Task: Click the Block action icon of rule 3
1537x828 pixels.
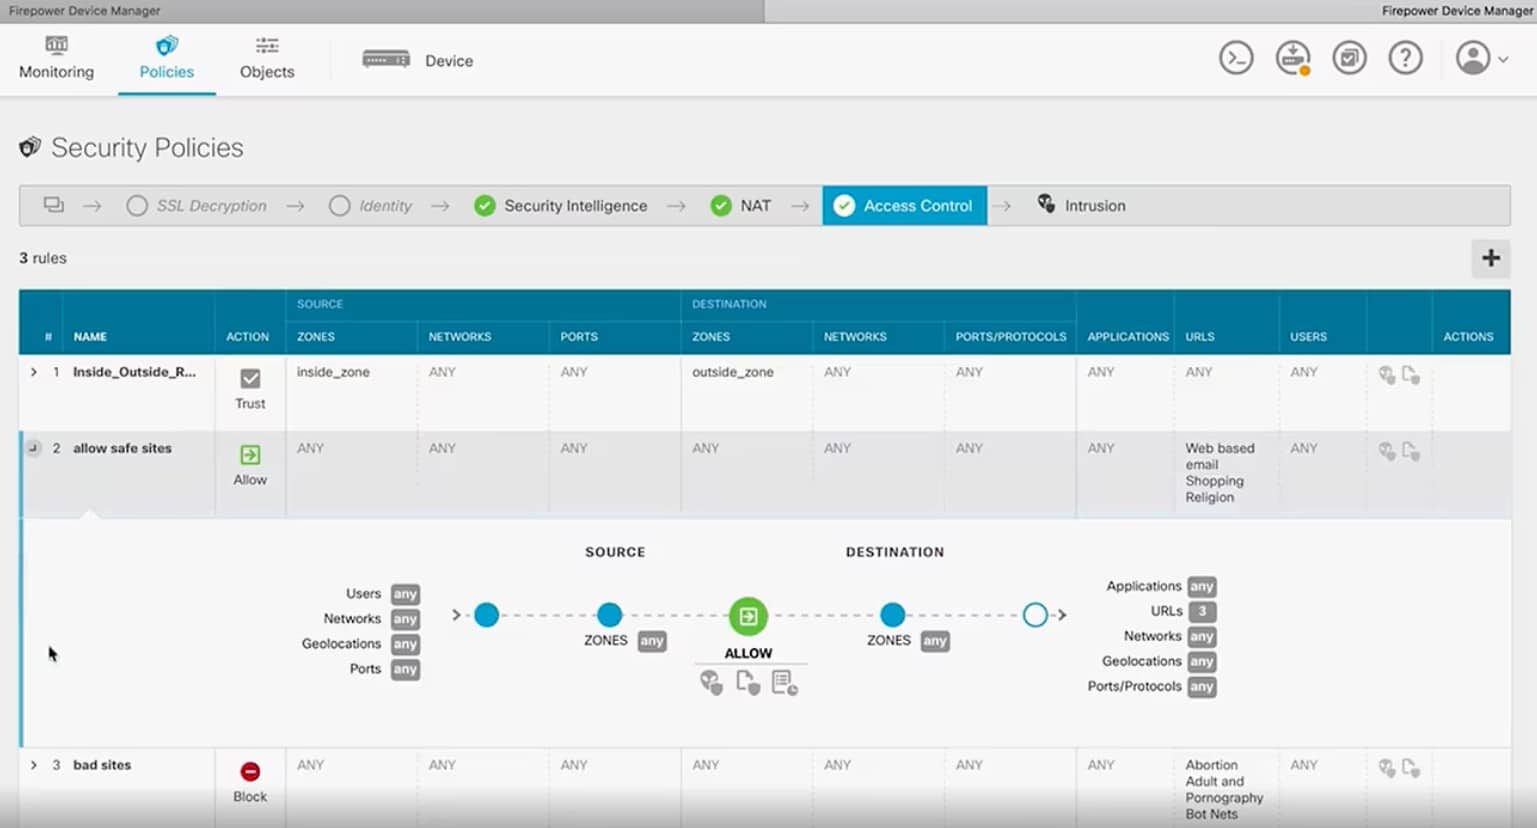Action: pyautogui.click(x=250, y=771)
